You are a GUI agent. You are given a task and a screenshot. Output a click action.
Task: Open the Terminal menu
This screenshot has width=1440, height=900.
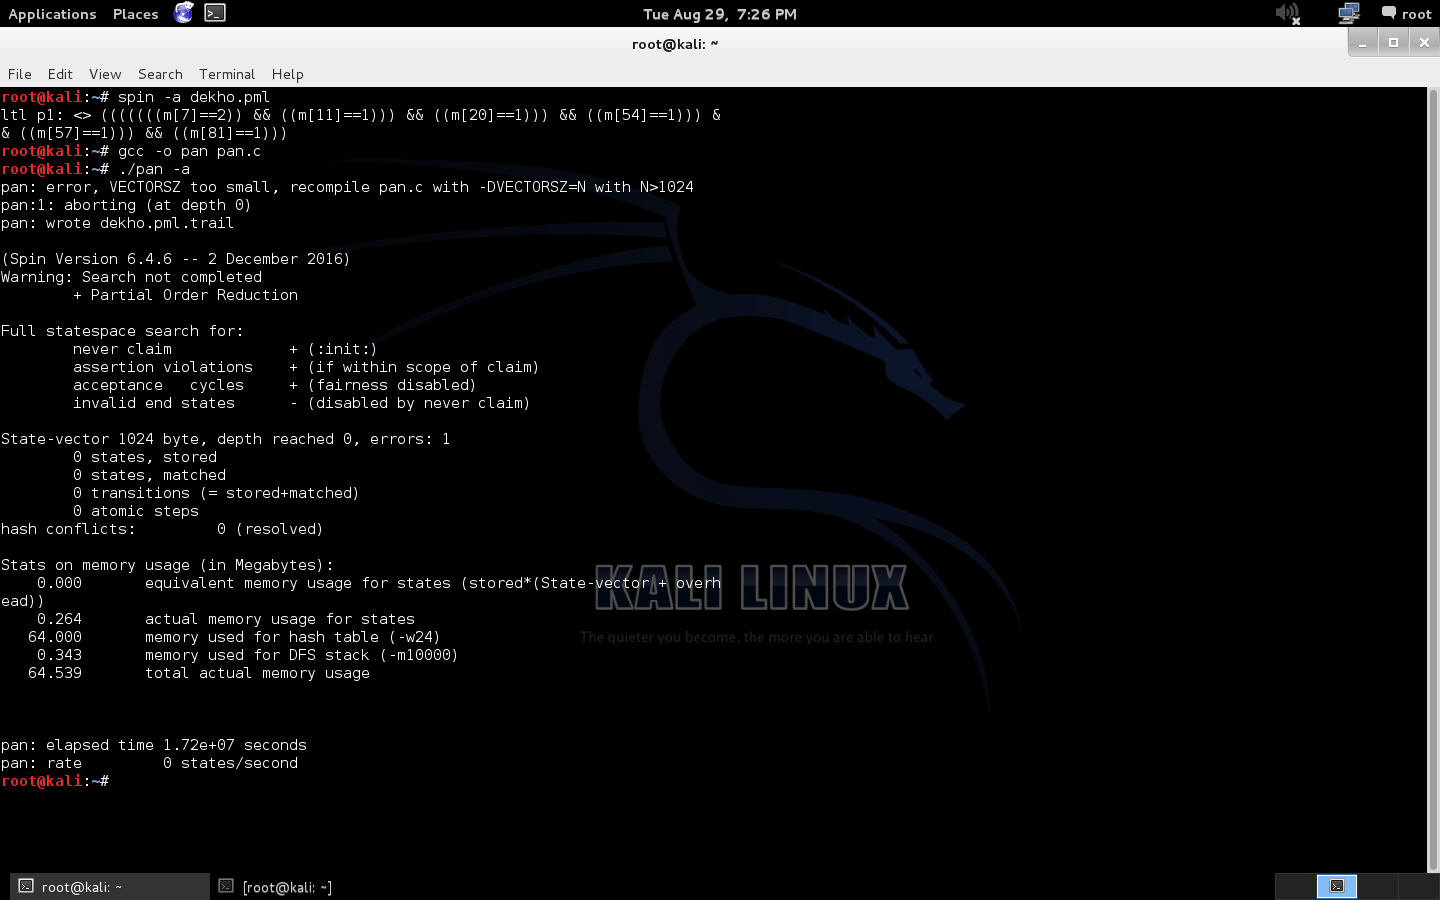pyautogui.click(x=227, y=74)
